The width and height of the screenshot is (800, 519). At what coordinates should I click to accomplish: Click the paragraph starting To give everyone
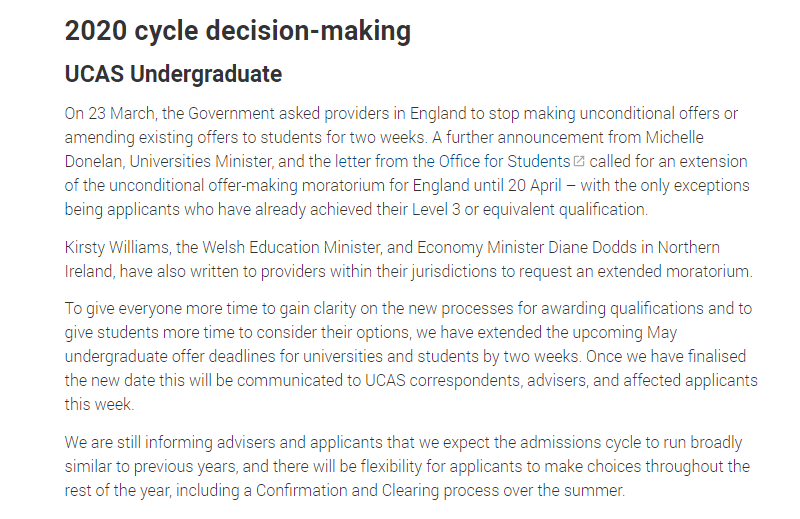[x=411, y=356]
